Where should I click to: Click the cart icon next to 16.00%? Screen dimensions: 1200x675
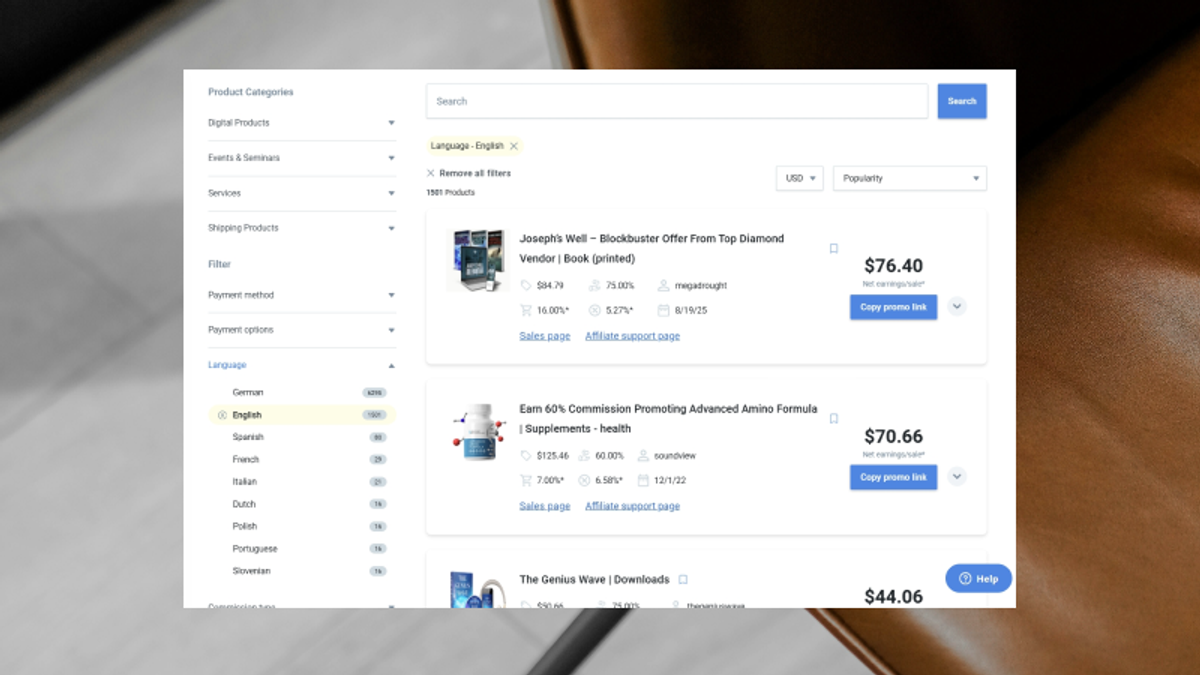526,311
